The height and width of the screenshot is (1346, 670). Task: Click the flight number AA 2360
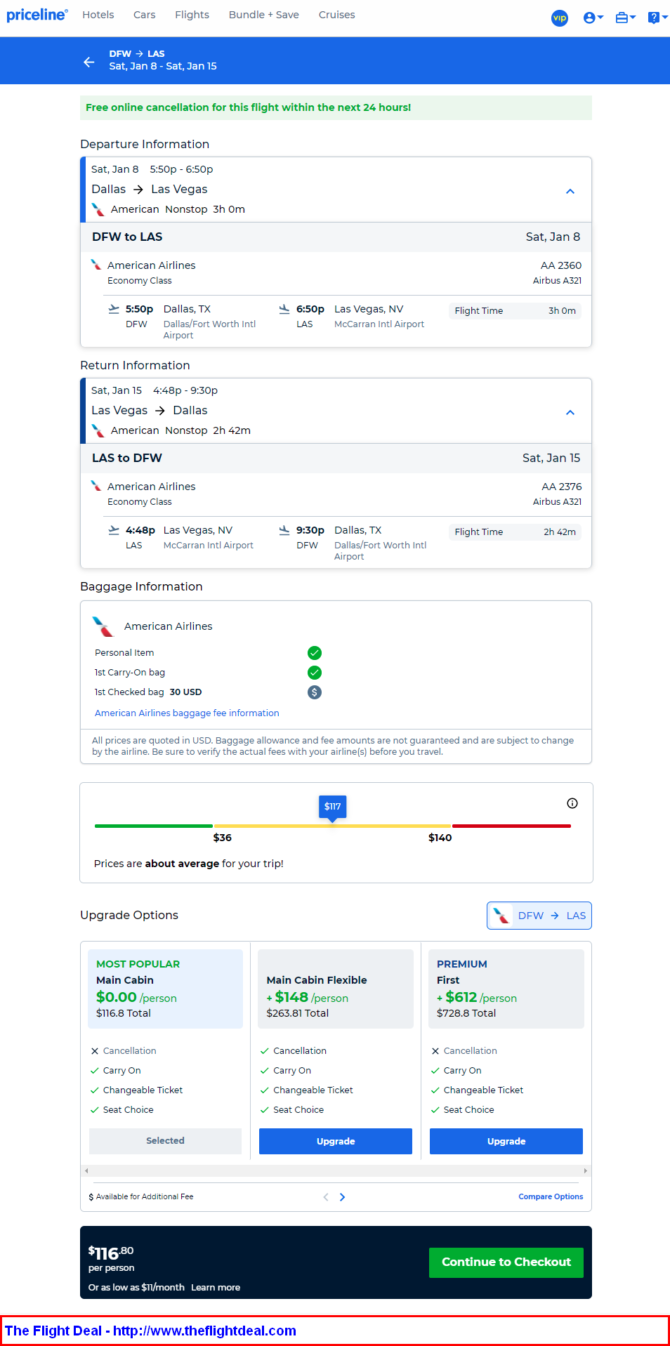point(561,265)
